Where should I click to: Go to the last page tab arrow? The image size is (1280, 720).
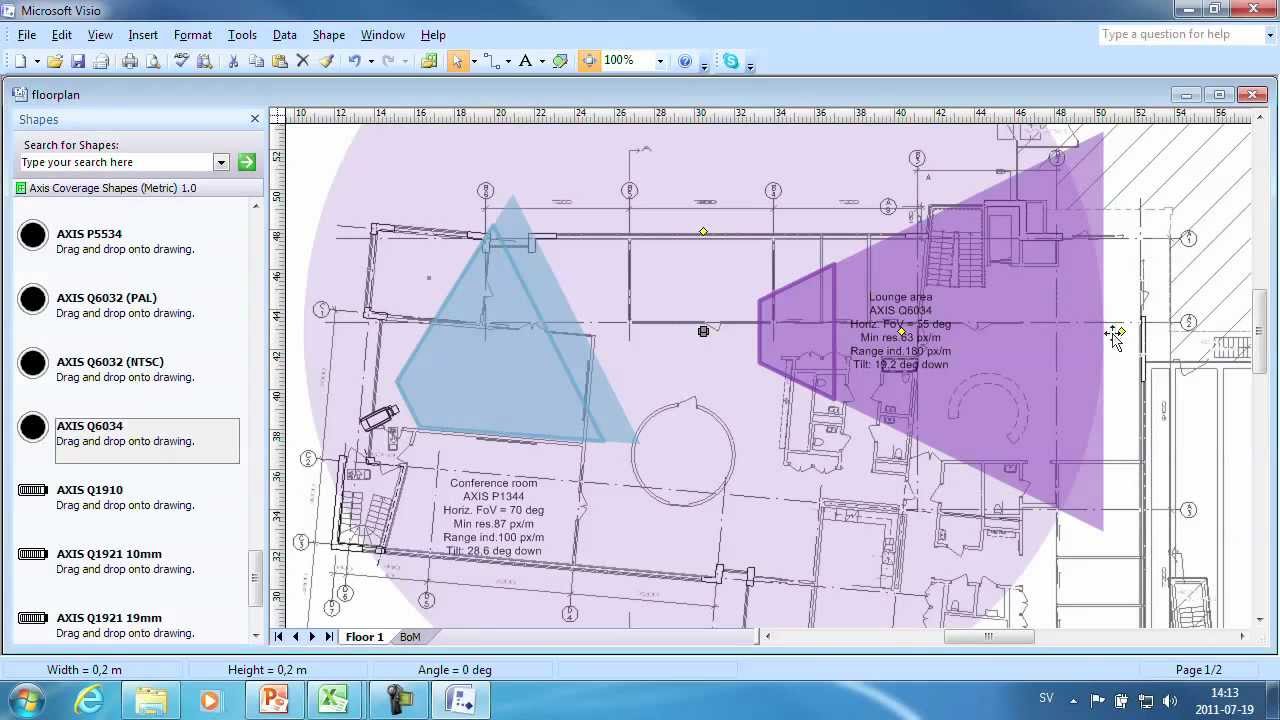coord(329,637)
